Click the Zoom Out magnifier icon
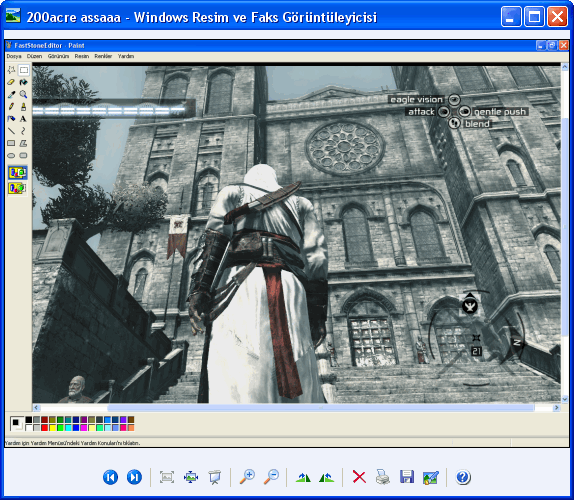 pyautogui.click(x=271, y=477)
